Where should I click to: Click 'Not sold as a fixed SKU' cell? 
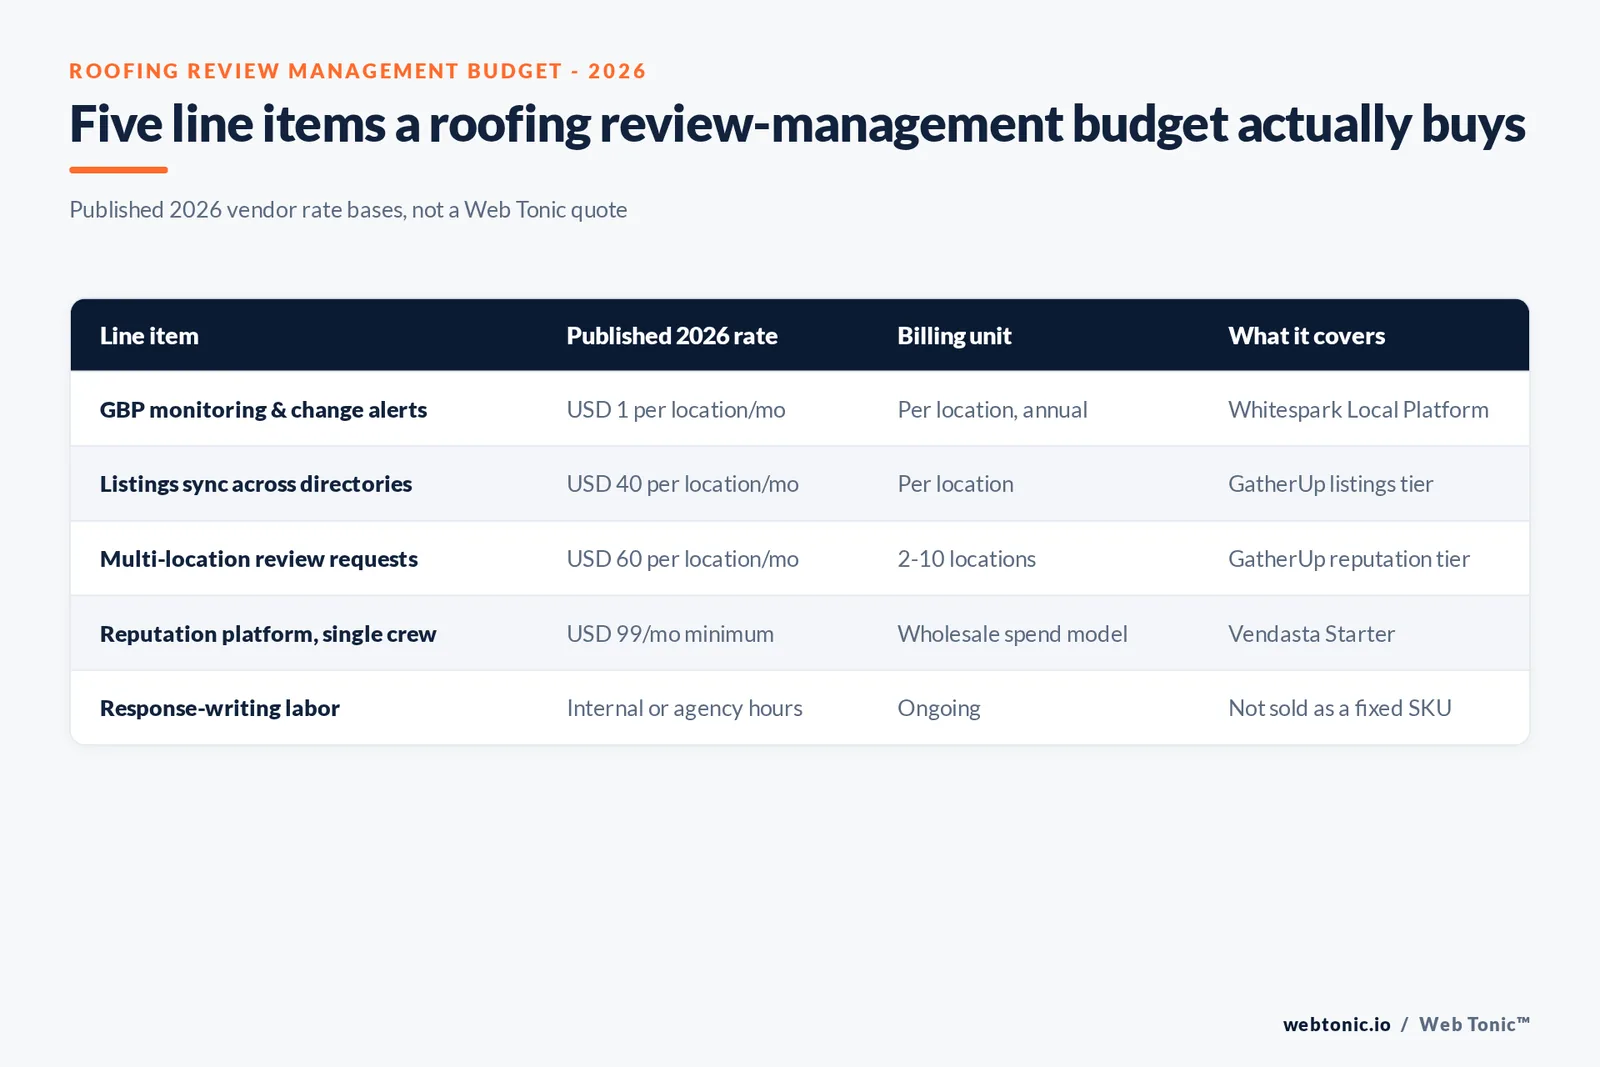tap(1340, 708)
